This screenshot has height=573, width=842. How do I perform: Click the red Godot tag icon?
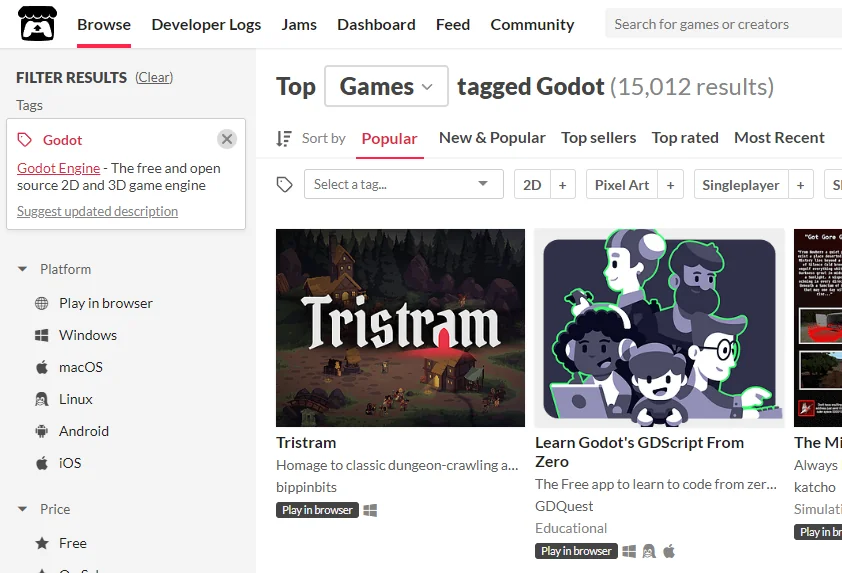(x=25, y=140)
